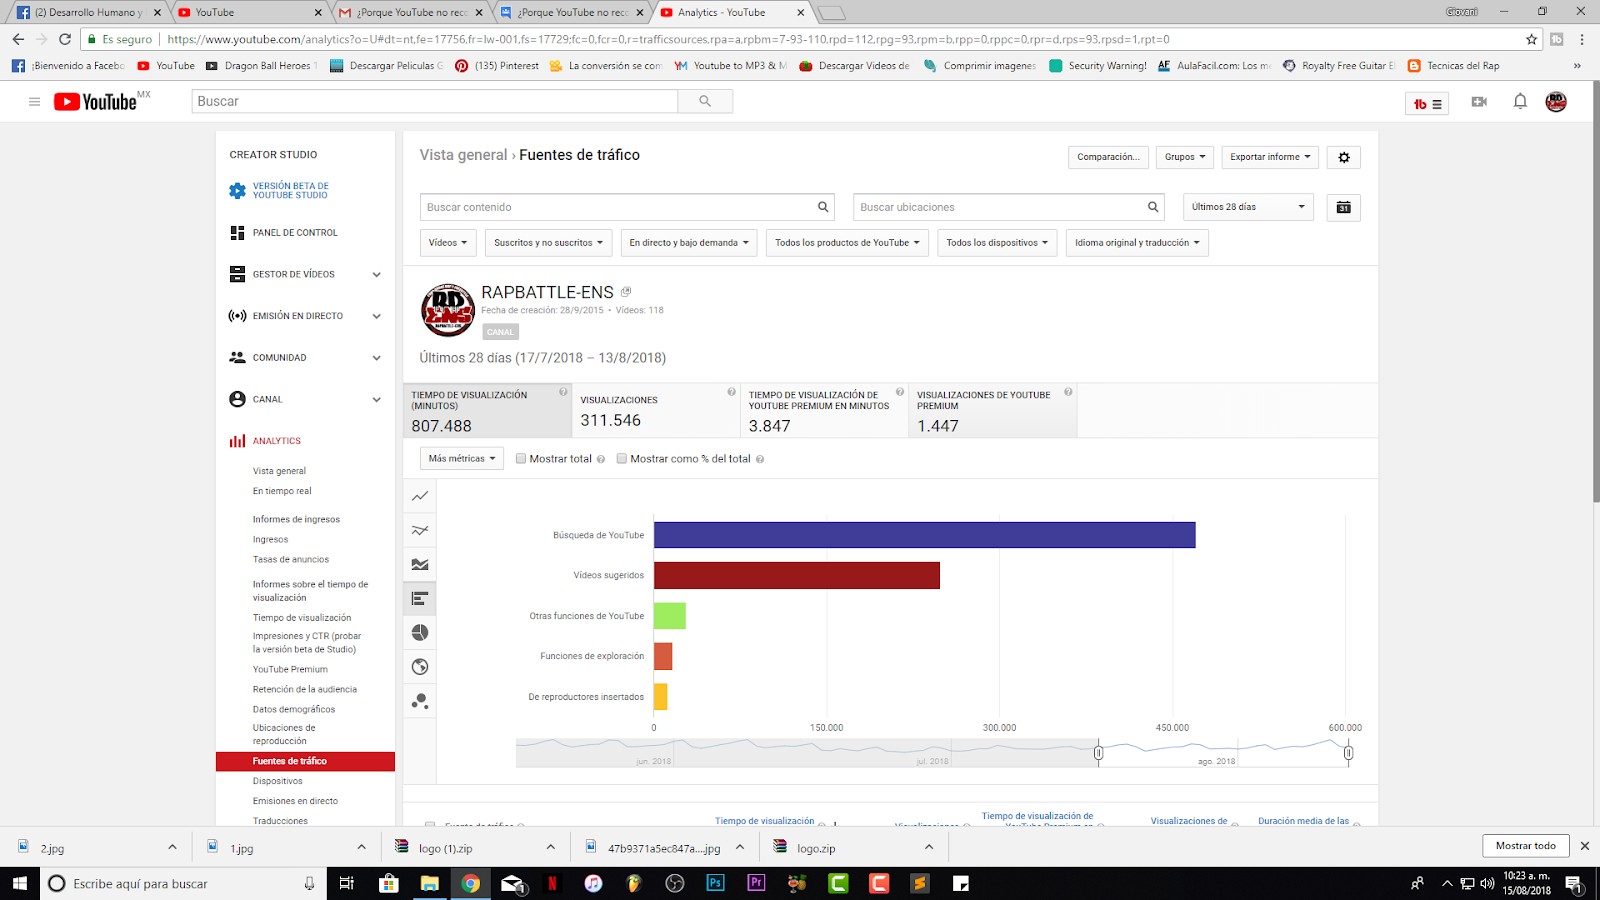Click help icon beside Mostrar total
This screenshot has width=1600, height=900.
click(601, 459)
